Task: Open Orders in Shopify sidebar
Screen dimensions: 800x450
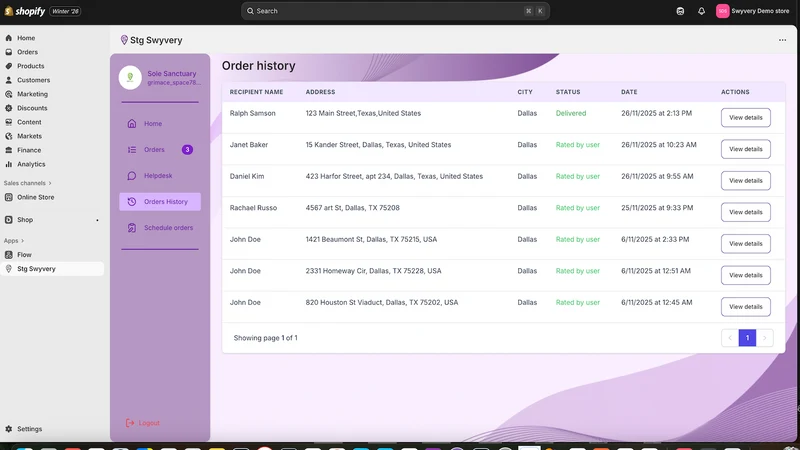Action: coord(27,52)
